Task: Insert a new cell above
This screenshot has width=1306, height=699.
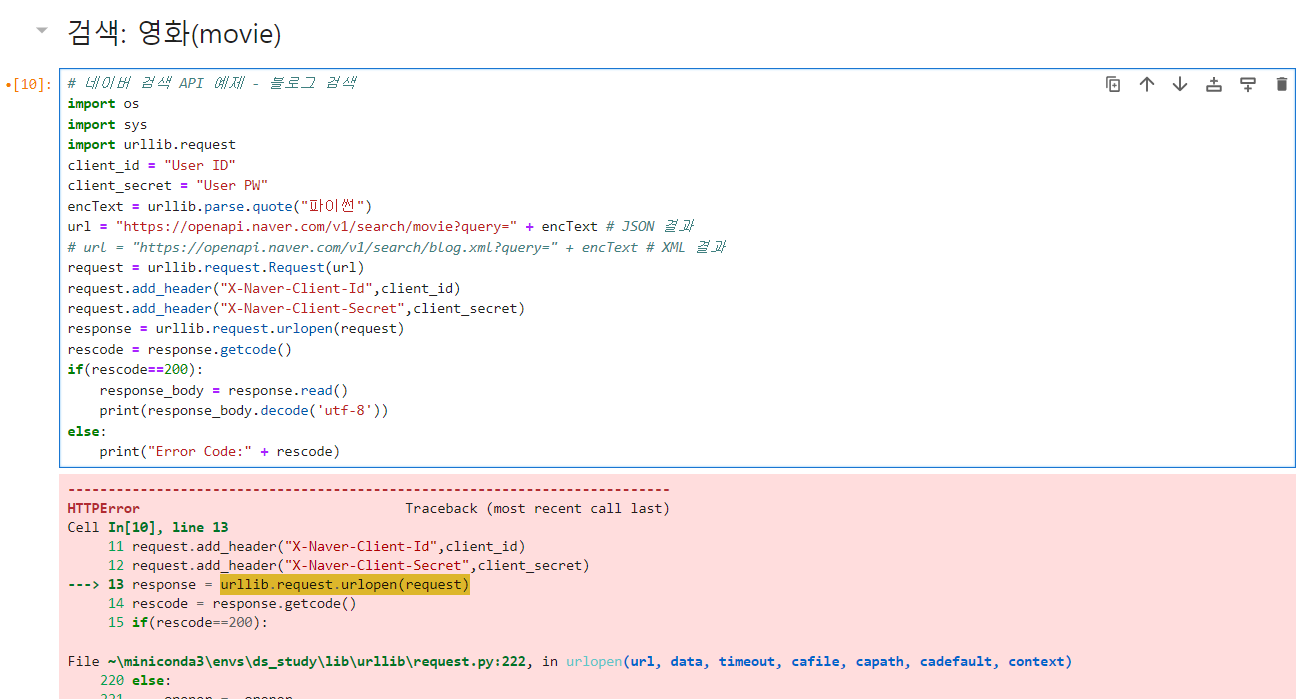Action: 1213,84
